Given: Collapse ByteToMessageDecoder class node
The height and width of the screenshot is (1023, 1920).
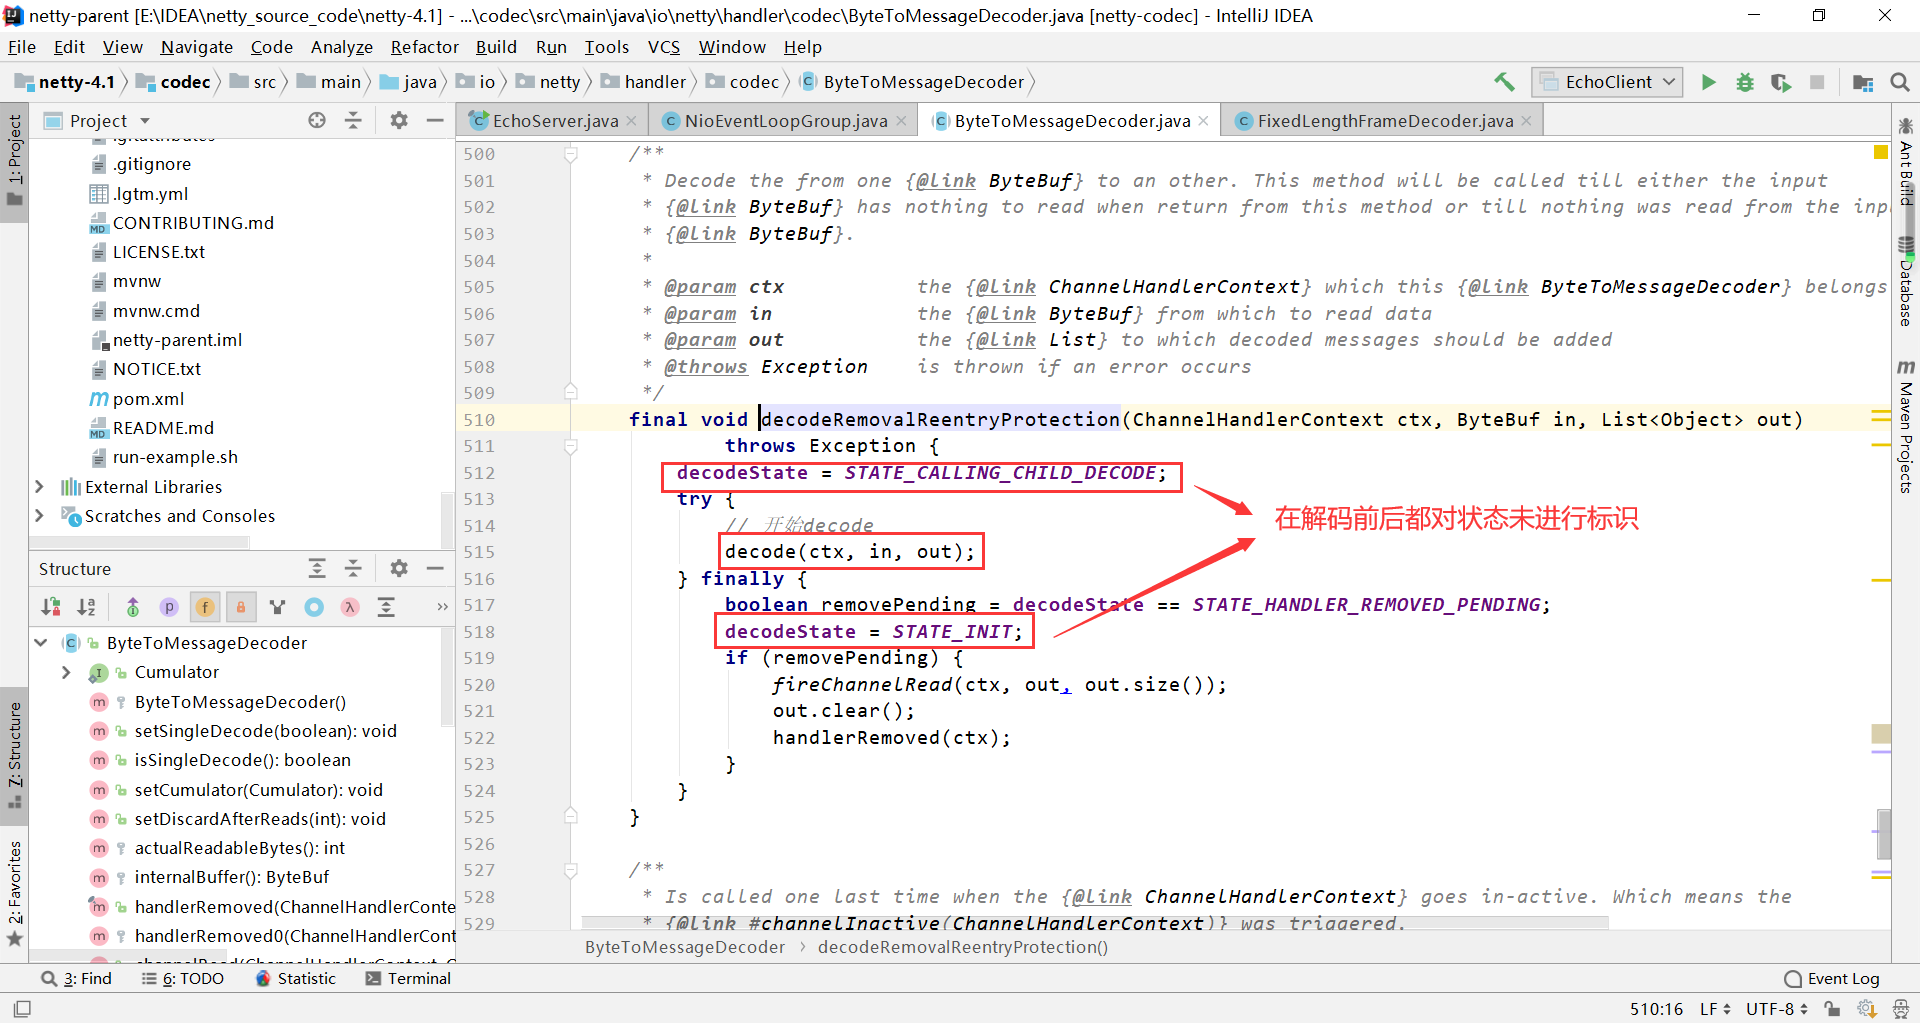Looking at the screenshot, I should [41, 643].
